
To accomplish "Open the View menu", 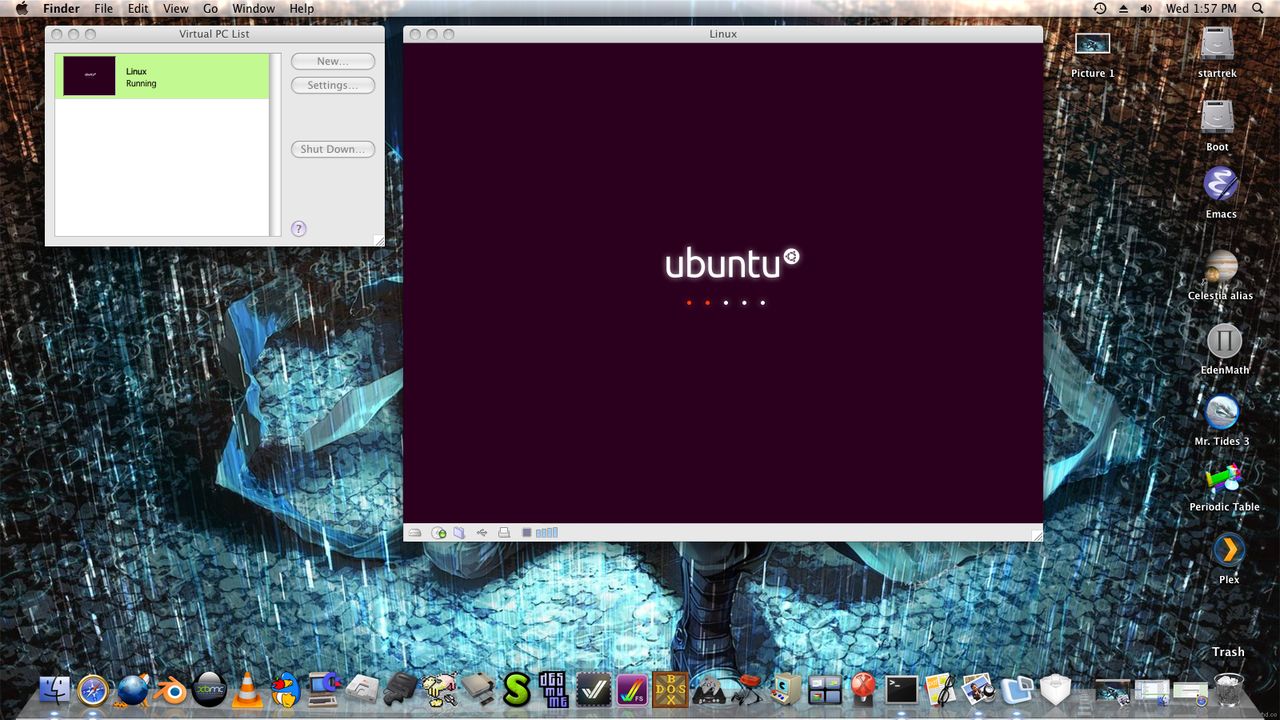I will (175, 8).
